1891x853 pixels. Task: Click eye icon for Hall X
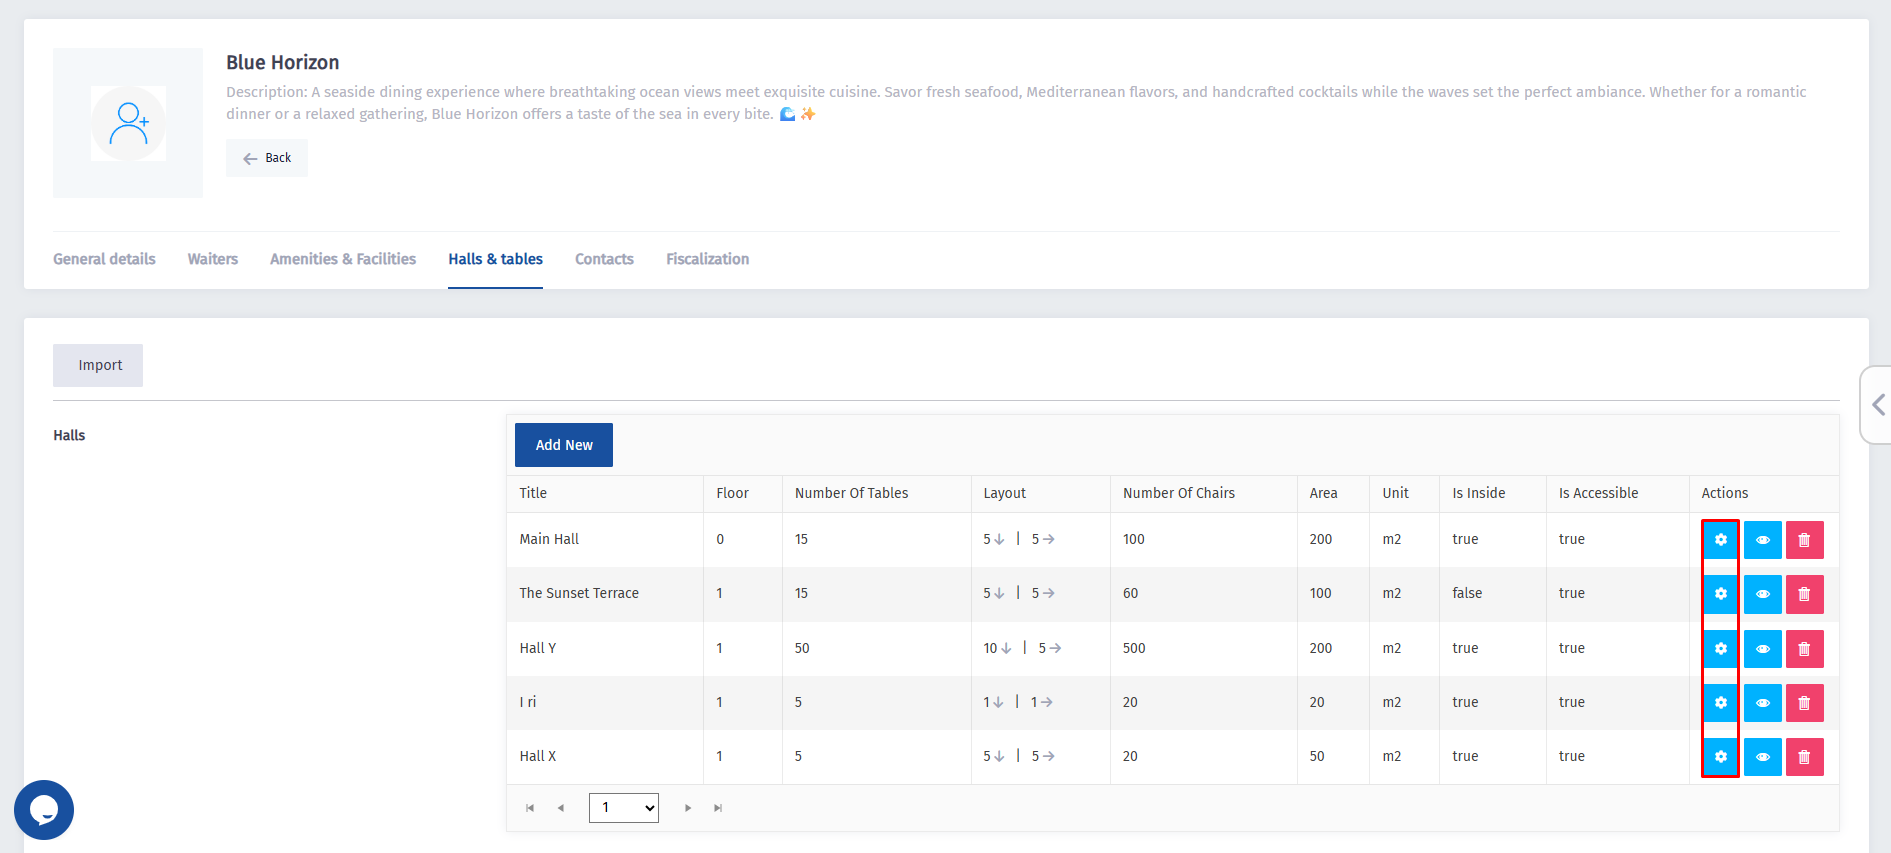tap(1762, 757)
